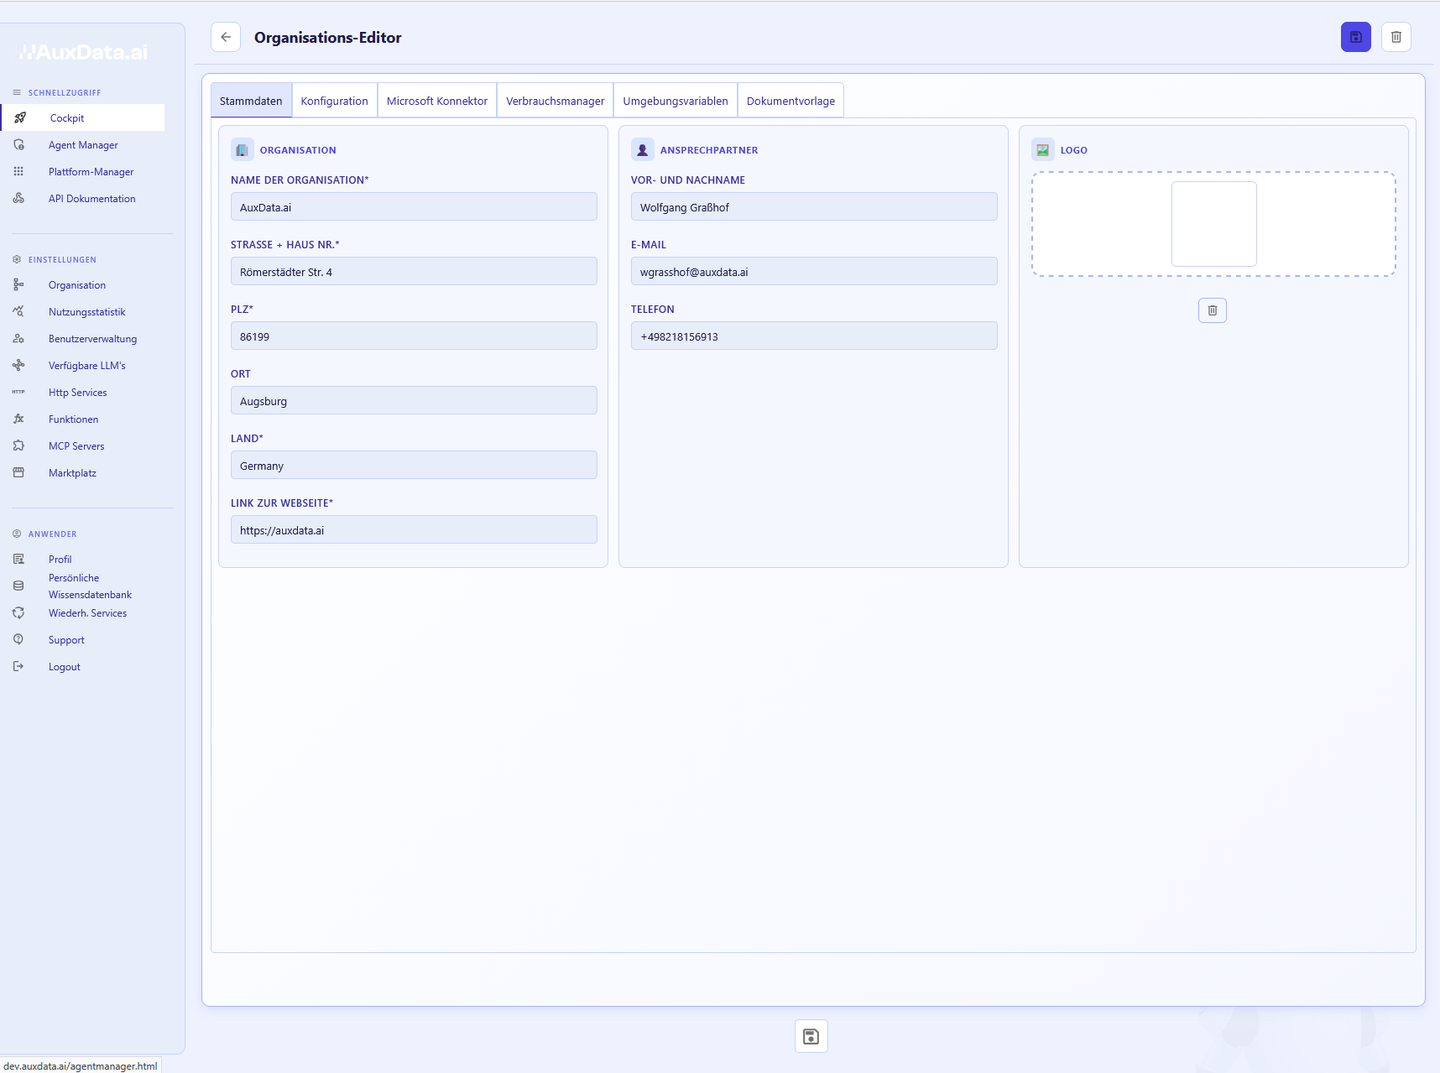This screenshot has height=1073, width=1440.
Task: Click the Profil sidebar icon
Action: 19,560
